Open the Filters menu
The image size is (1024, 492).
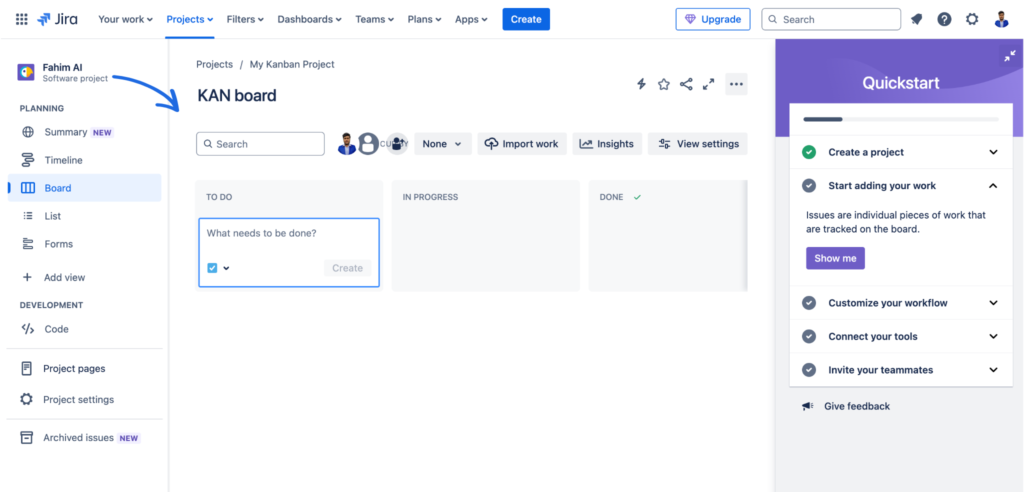click(x=245, y=19)
